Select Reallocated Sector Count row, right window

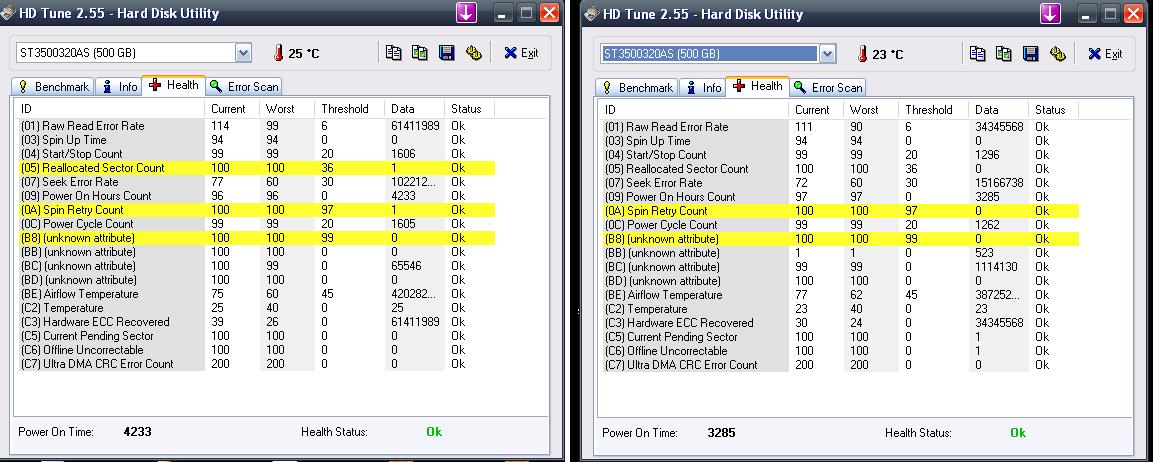point(839,168)
